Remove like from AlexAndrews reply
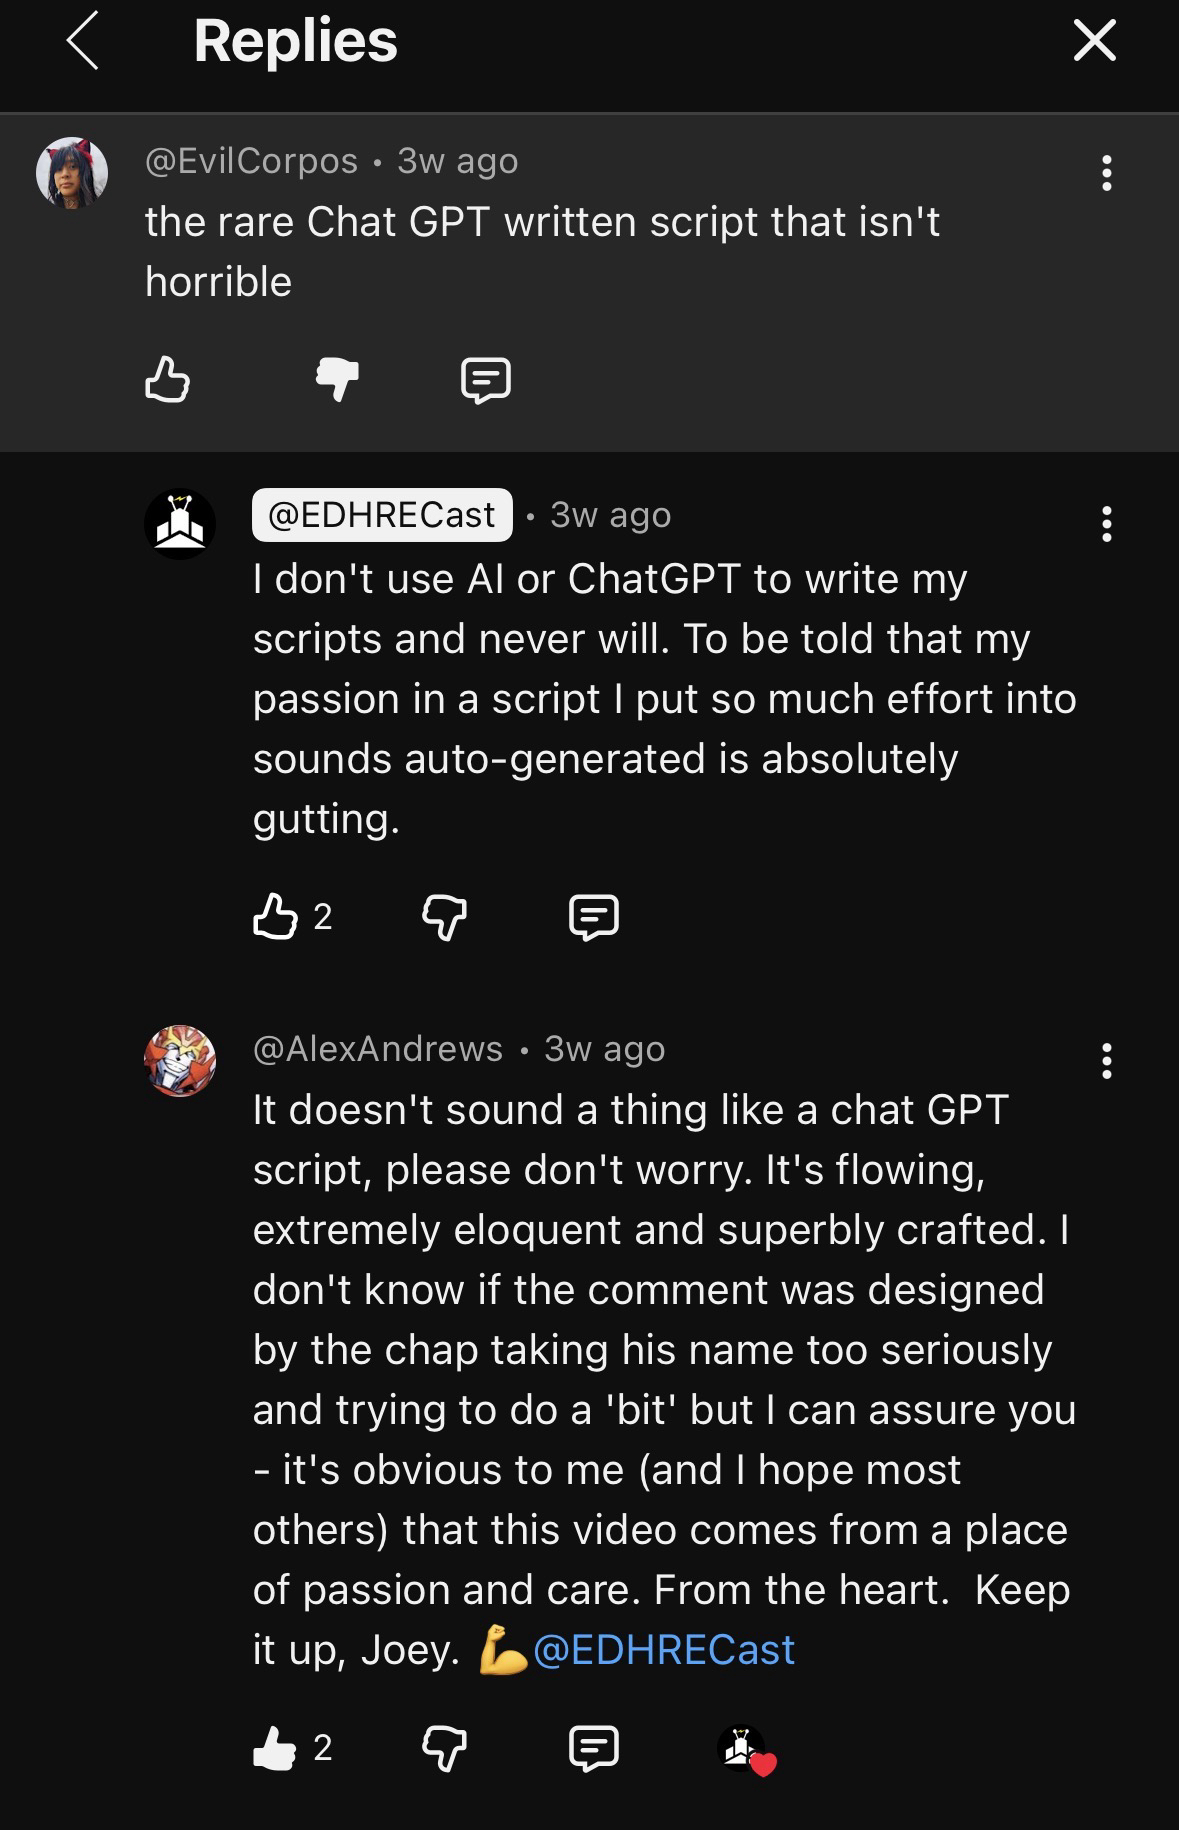 click(x=275, y=1748)
